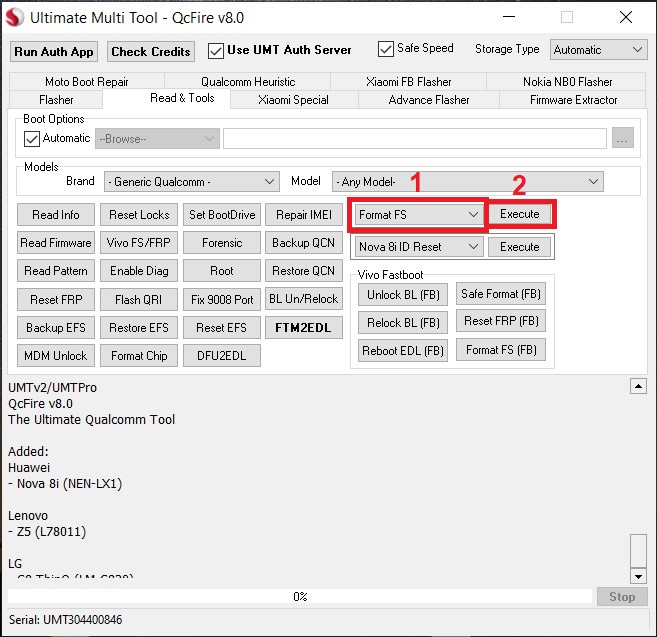Viewport: 657px width, 637px height.
Task: Click Run Auth App button
Action: pyautogui.click(x=54, y=52)
